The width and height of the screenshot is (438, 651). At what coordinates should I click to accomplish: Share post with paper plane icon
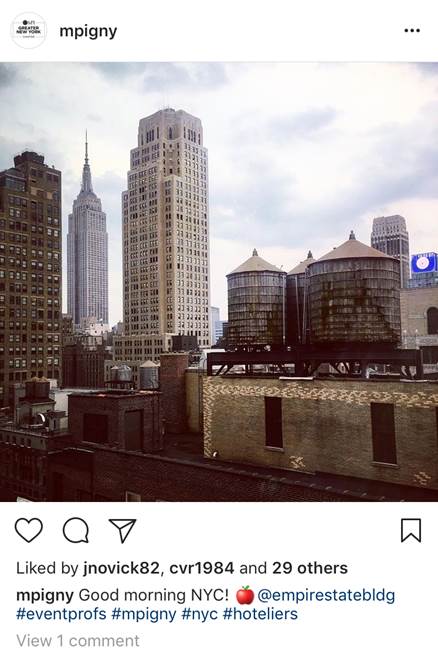point(122,530)
